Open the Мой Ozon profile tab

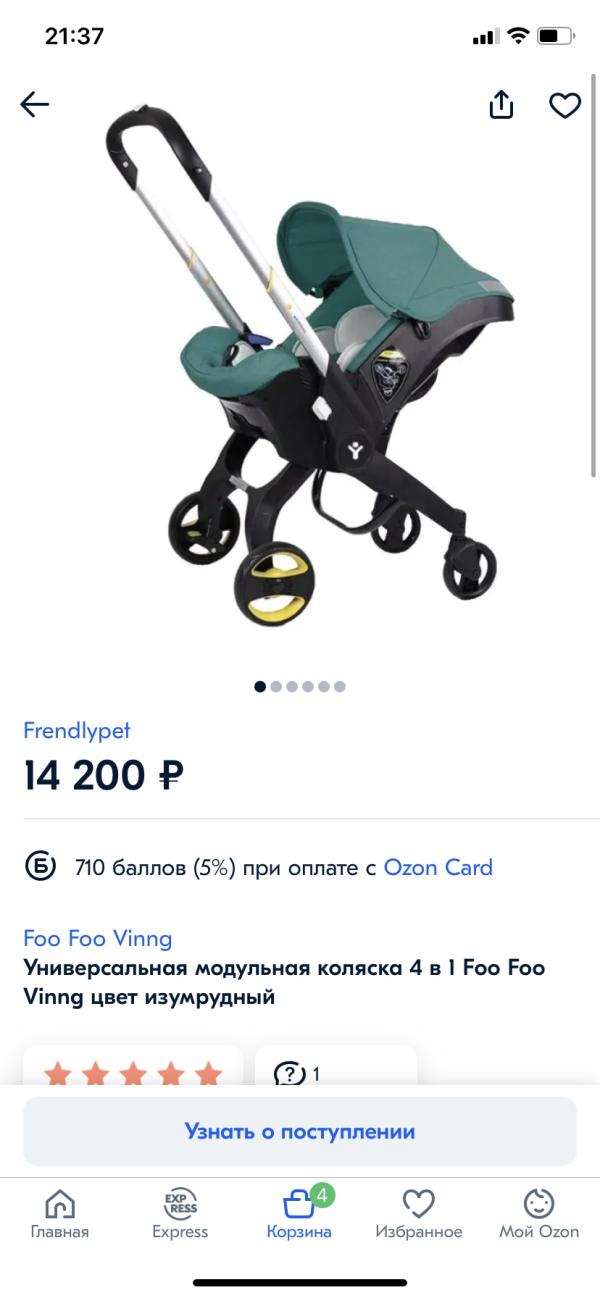tap(539, 1214)
